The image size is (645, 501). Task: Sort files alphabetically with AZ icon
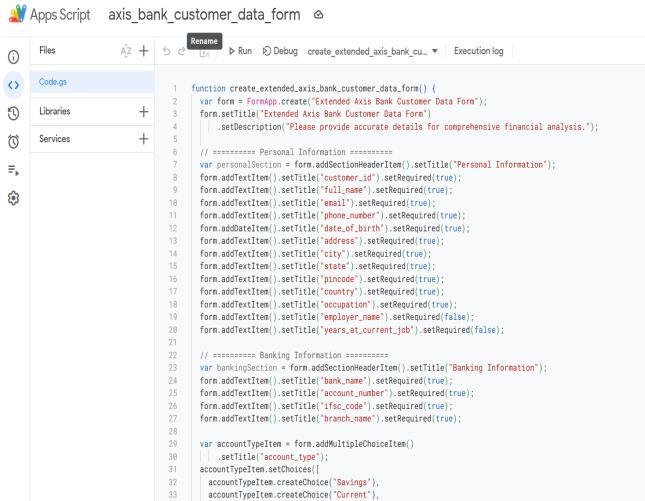pyautogui.click(x=126, y=51)
